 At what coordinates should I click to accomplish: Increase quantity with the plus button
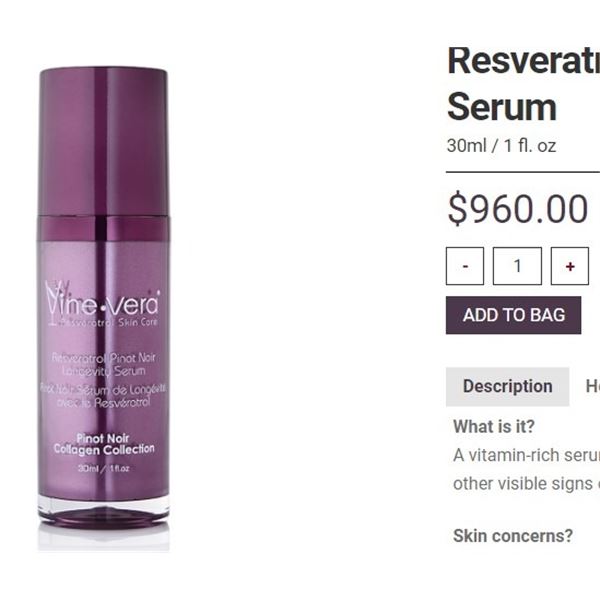pos(569,266)
